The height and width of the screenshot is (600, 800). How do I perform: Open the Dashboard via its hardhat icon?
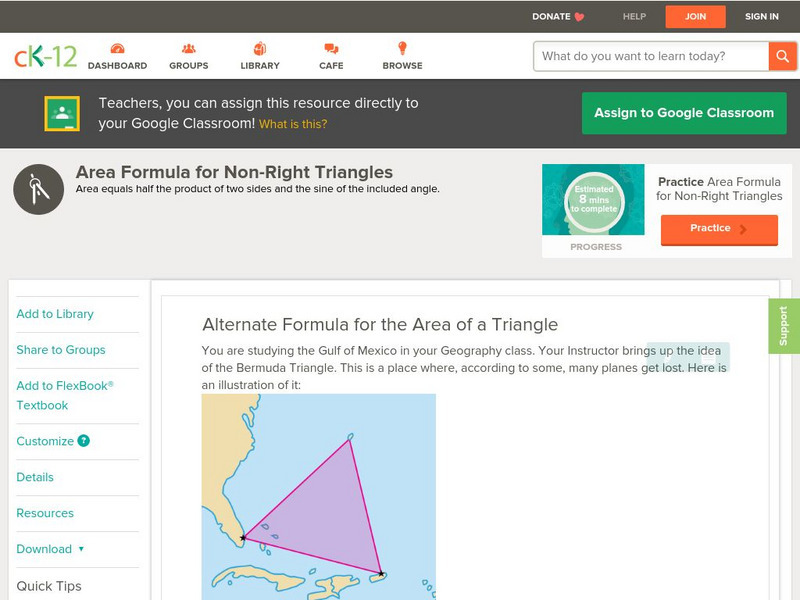pyautogui.click(x=120, y=47)
